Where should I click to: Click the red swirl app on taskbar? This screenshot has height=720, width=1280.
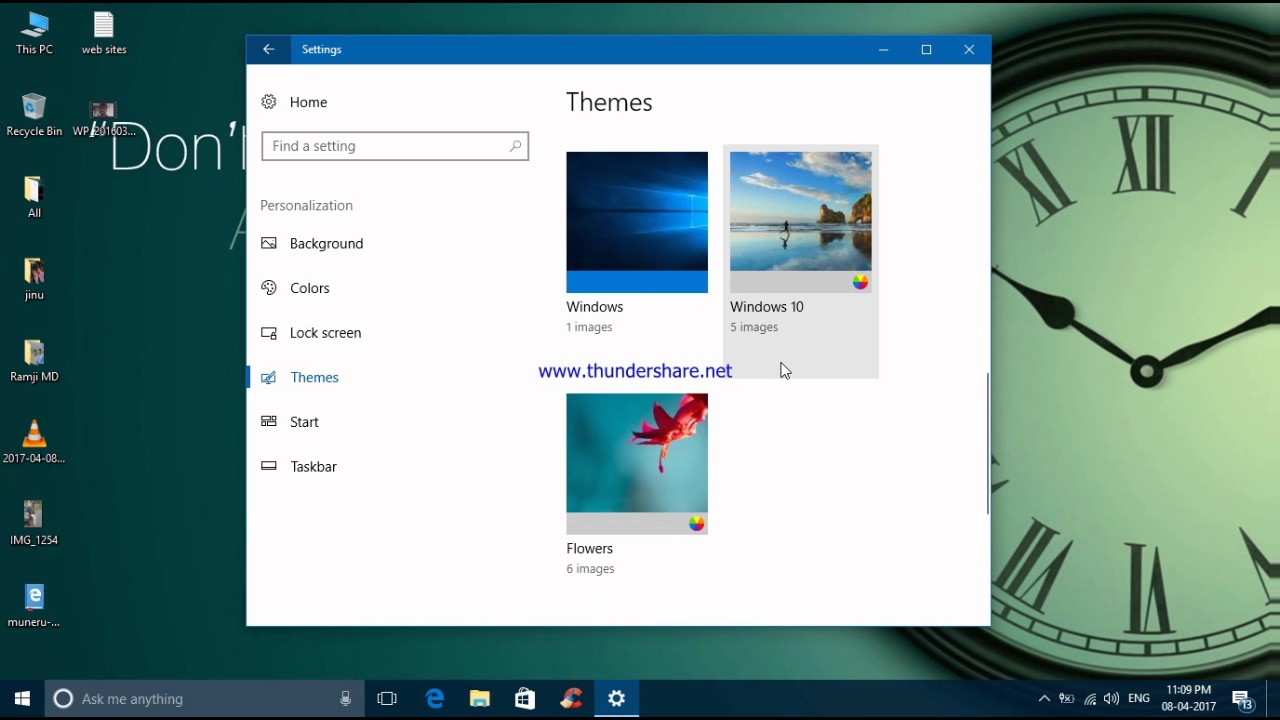(571, 699)
